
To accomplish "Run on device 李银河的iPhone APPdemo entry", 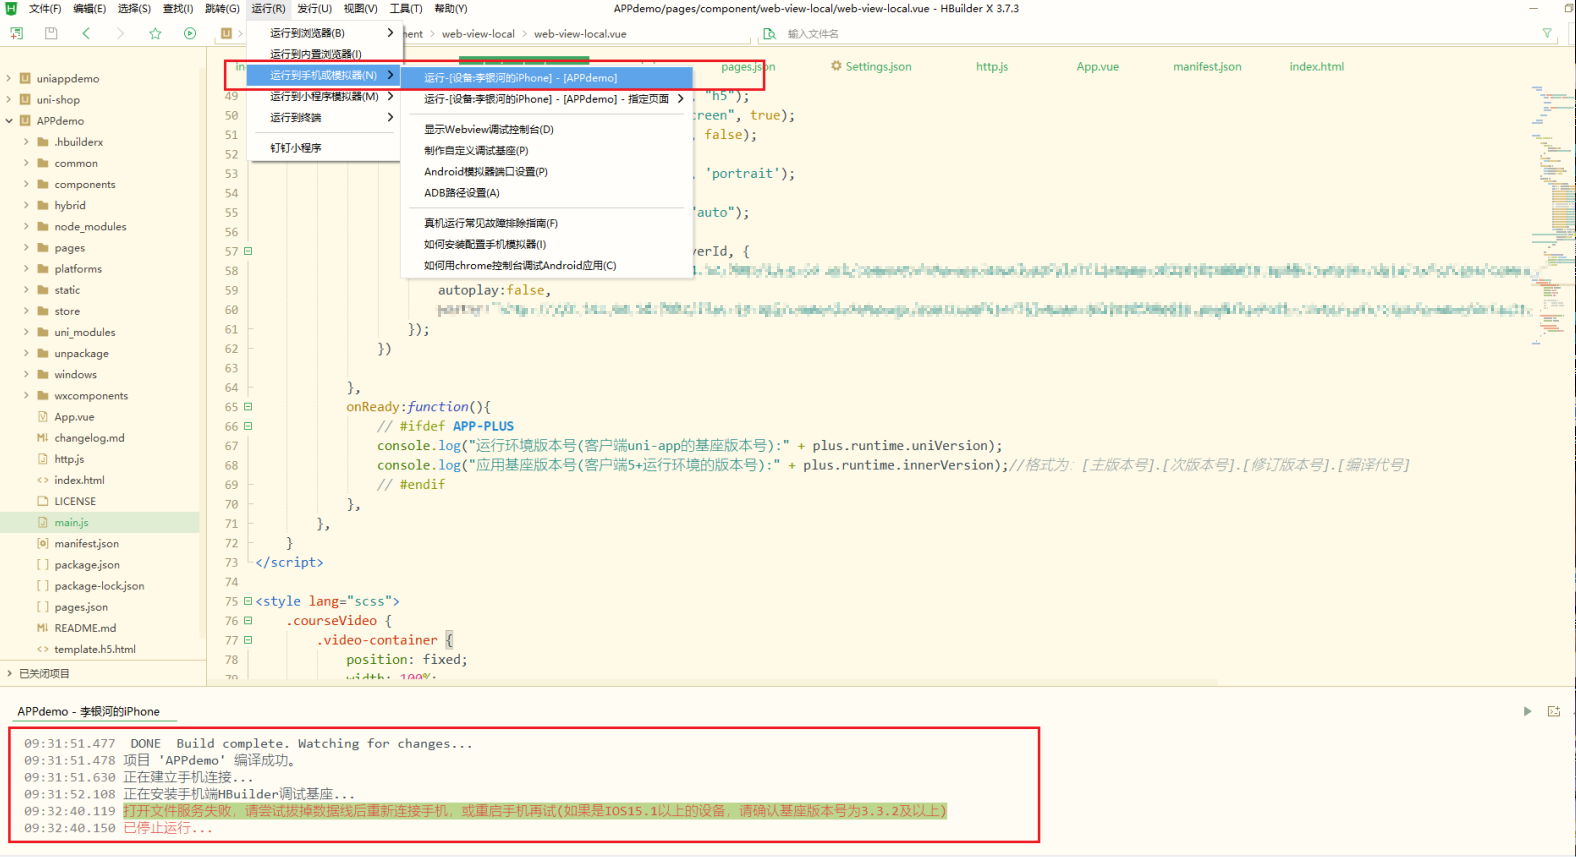I will (546, 78).
